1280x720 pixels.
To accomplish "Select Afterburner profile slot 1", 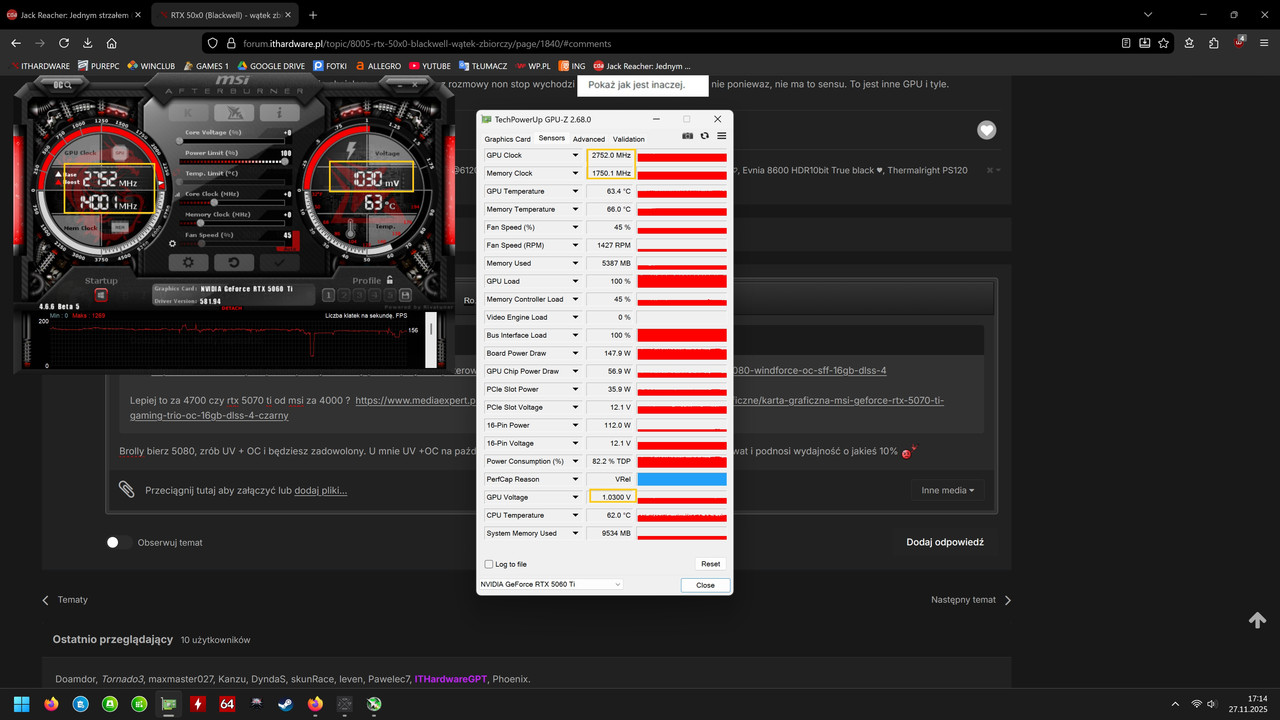I will tap(328, 295).
